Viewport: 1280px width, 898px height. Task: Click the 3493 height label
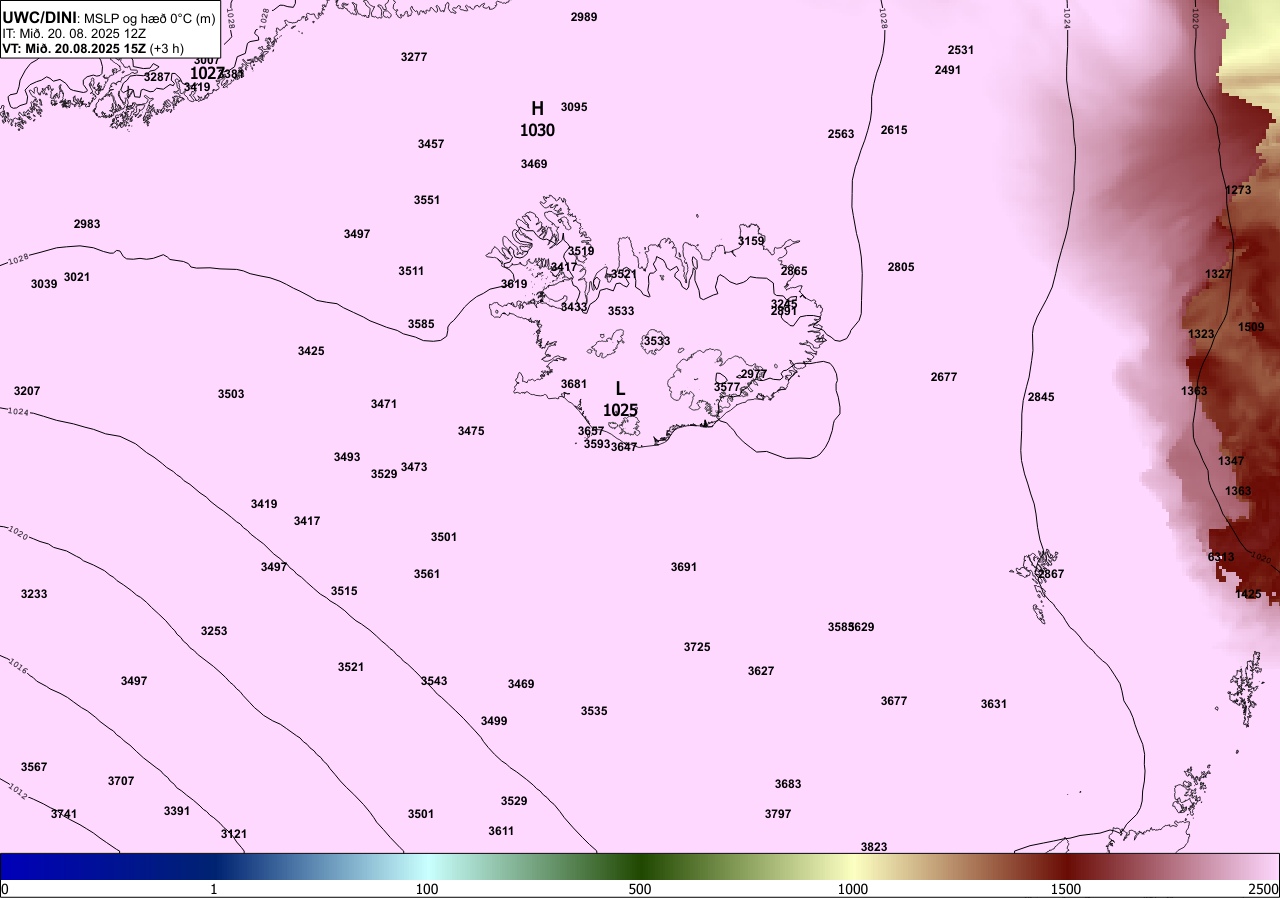click(x=347, y=457)
